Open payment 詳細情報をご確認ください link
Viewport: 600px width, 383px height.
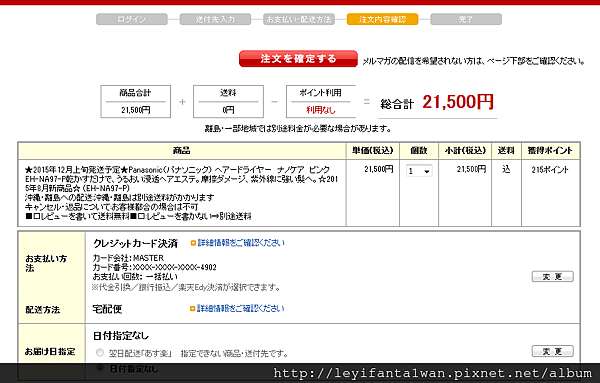coord(241,243)
